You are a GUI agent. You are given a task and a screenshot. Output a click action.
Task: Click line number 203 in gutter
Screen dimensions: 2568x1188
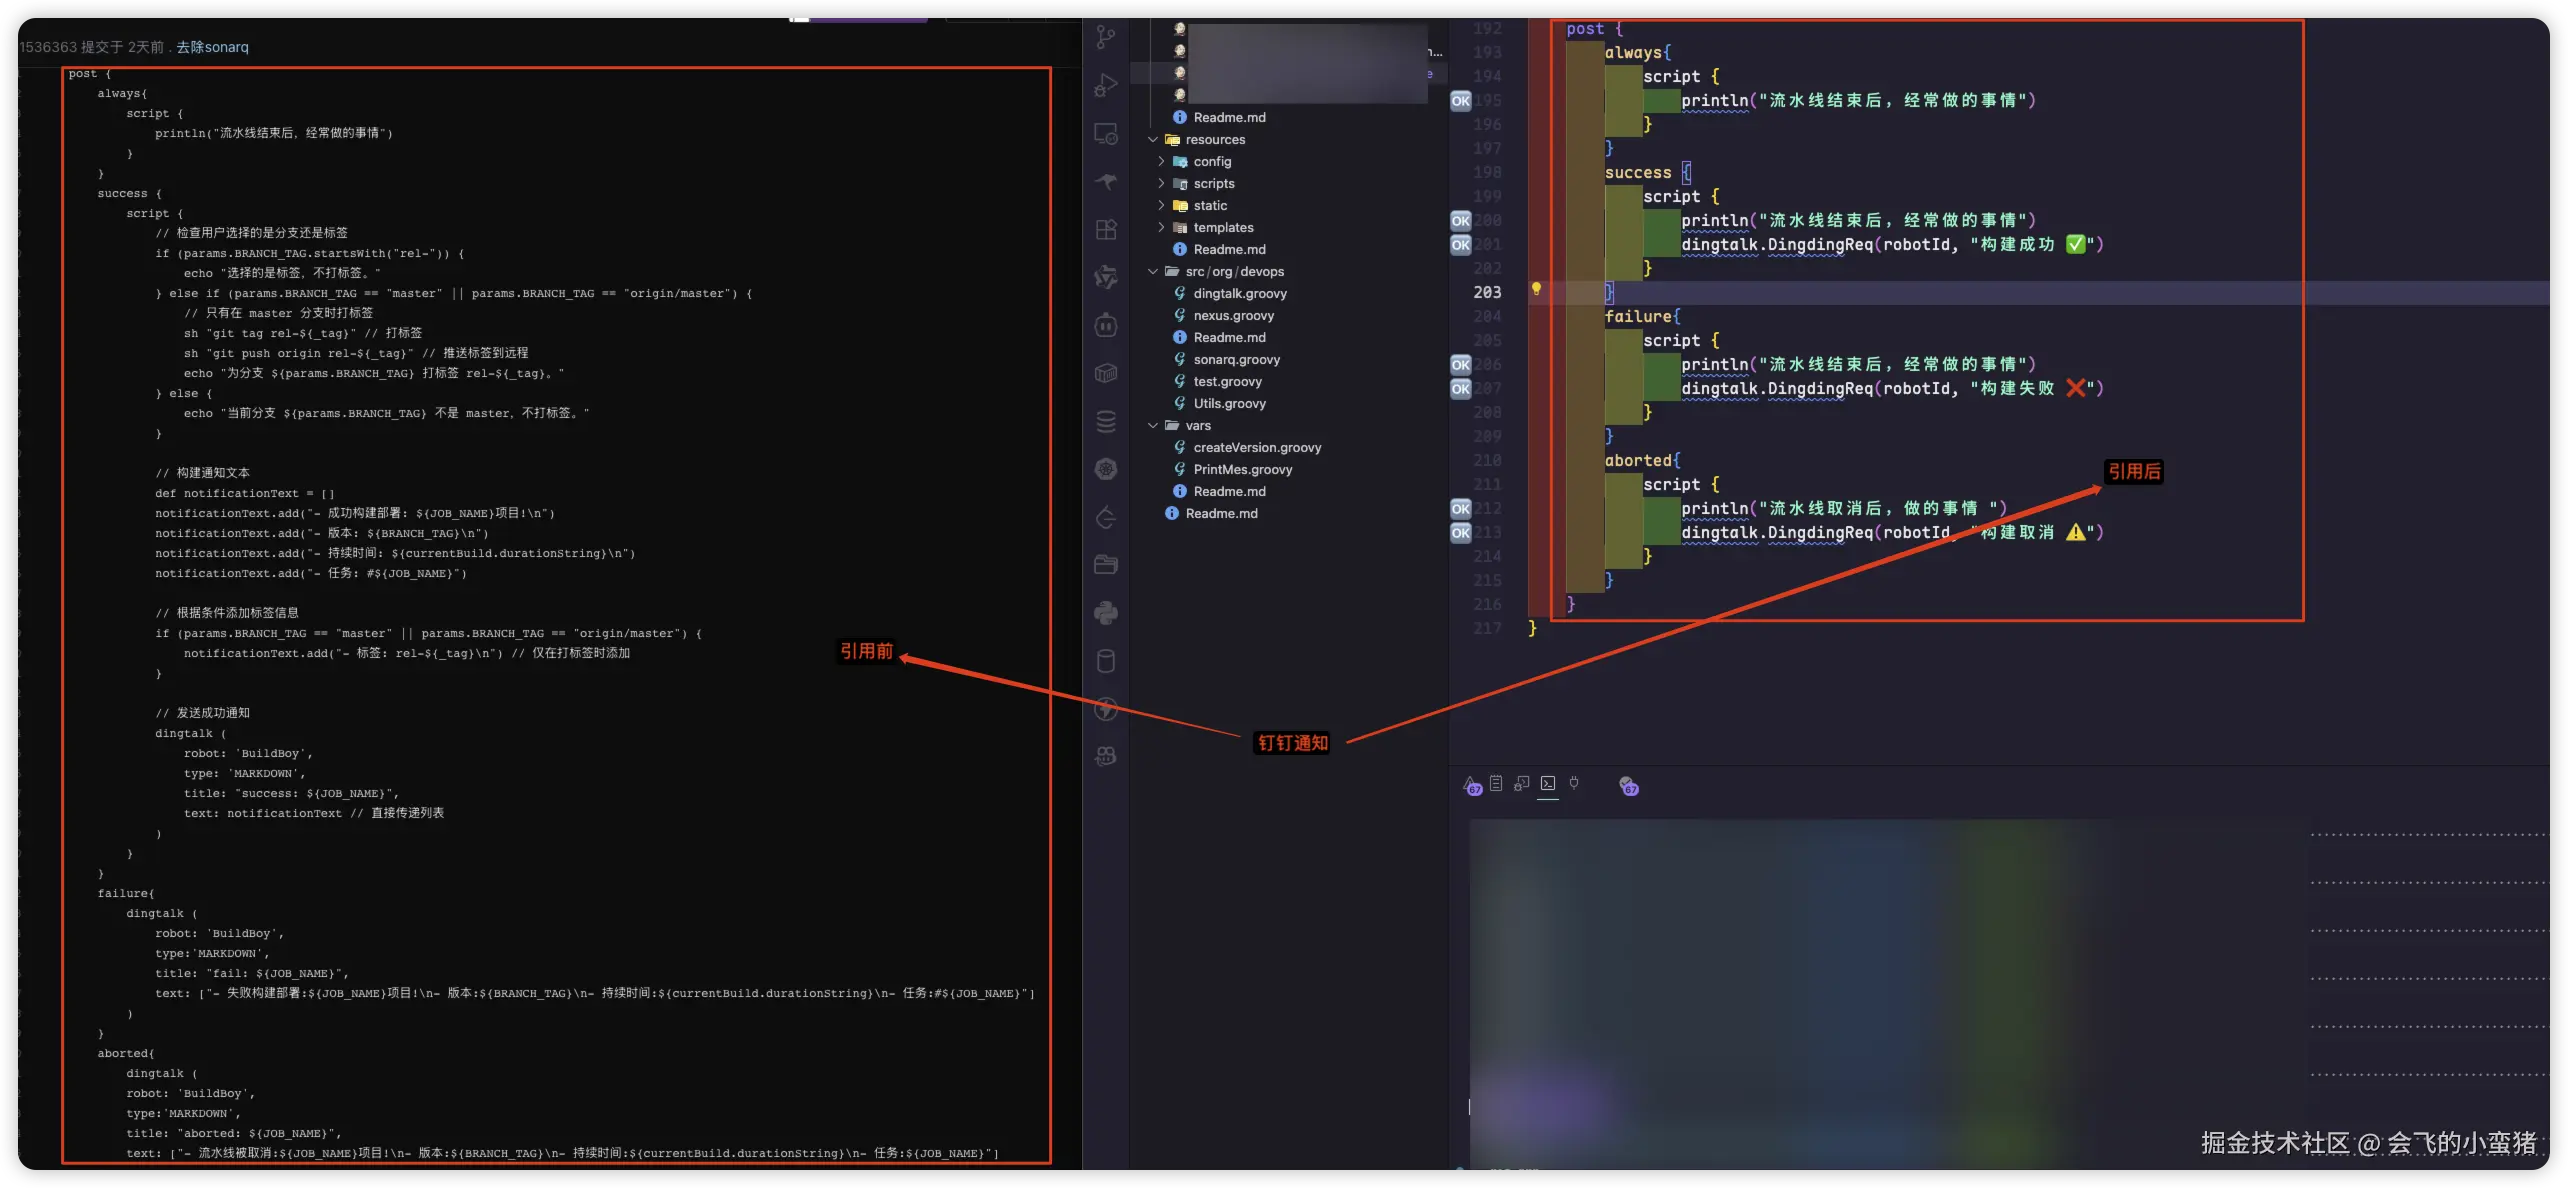1487,292
